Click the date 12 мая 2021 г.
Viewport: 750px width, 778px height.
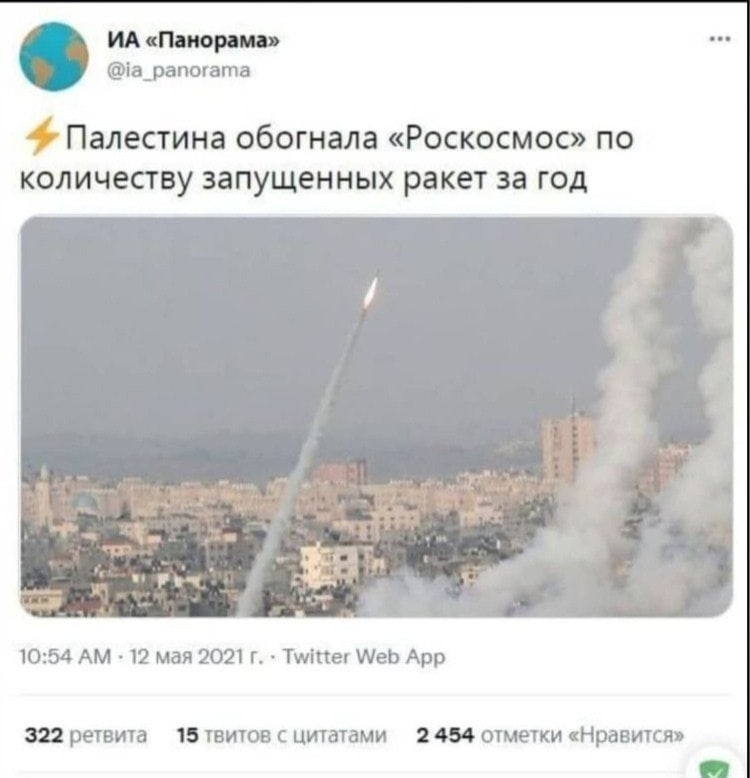tap(196, 657)
